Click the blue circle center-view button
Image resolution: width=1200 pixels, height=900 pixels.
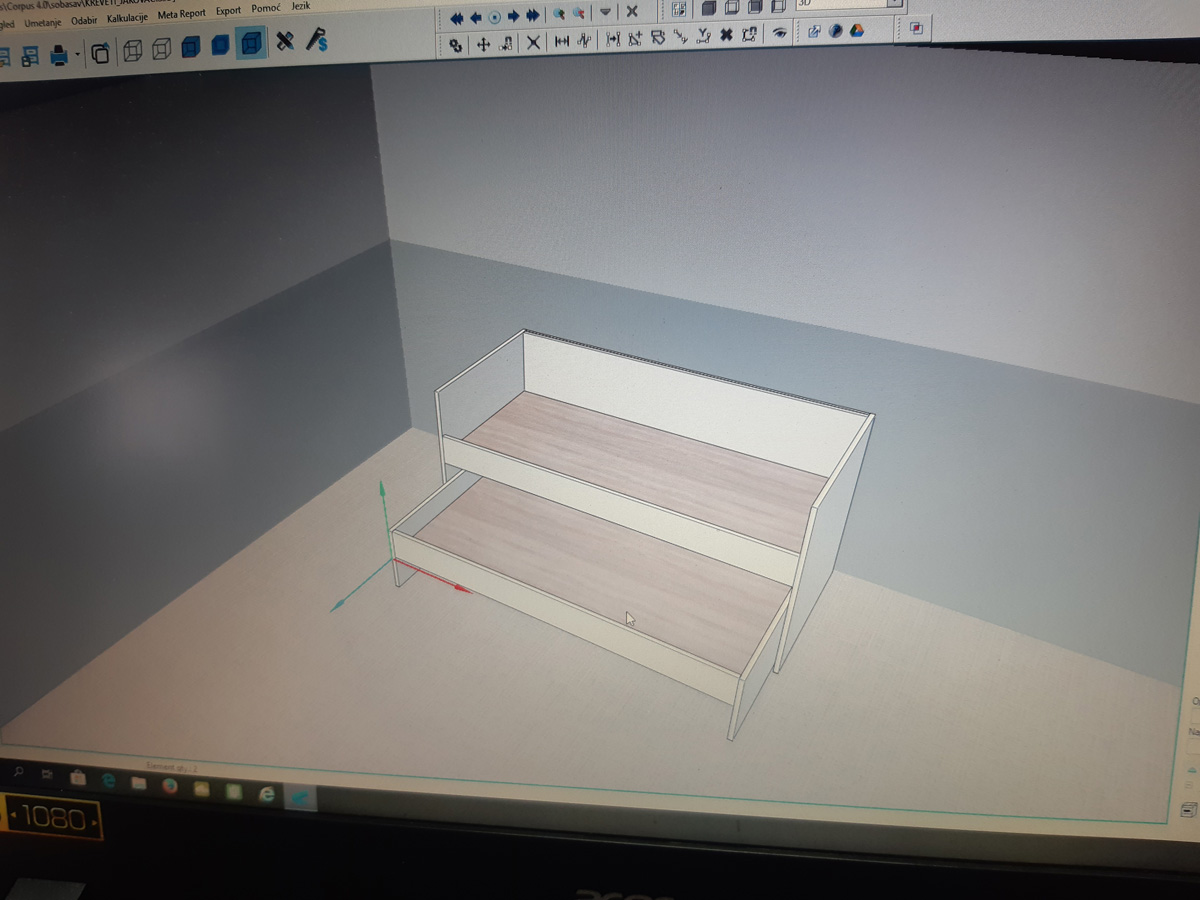pos(494,17)
